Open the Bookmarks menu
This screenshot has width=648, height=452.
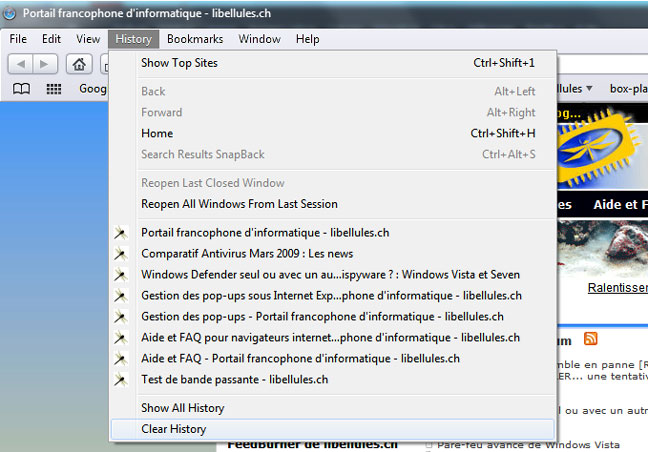[x=195, y=39]
